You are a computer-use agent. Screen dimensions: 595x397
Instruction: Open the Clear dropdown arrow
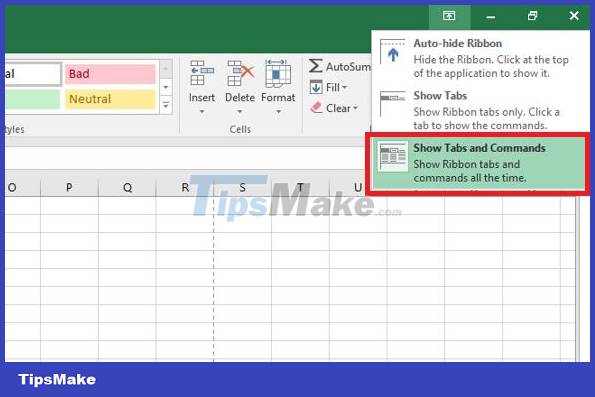[x=356, y=109]
